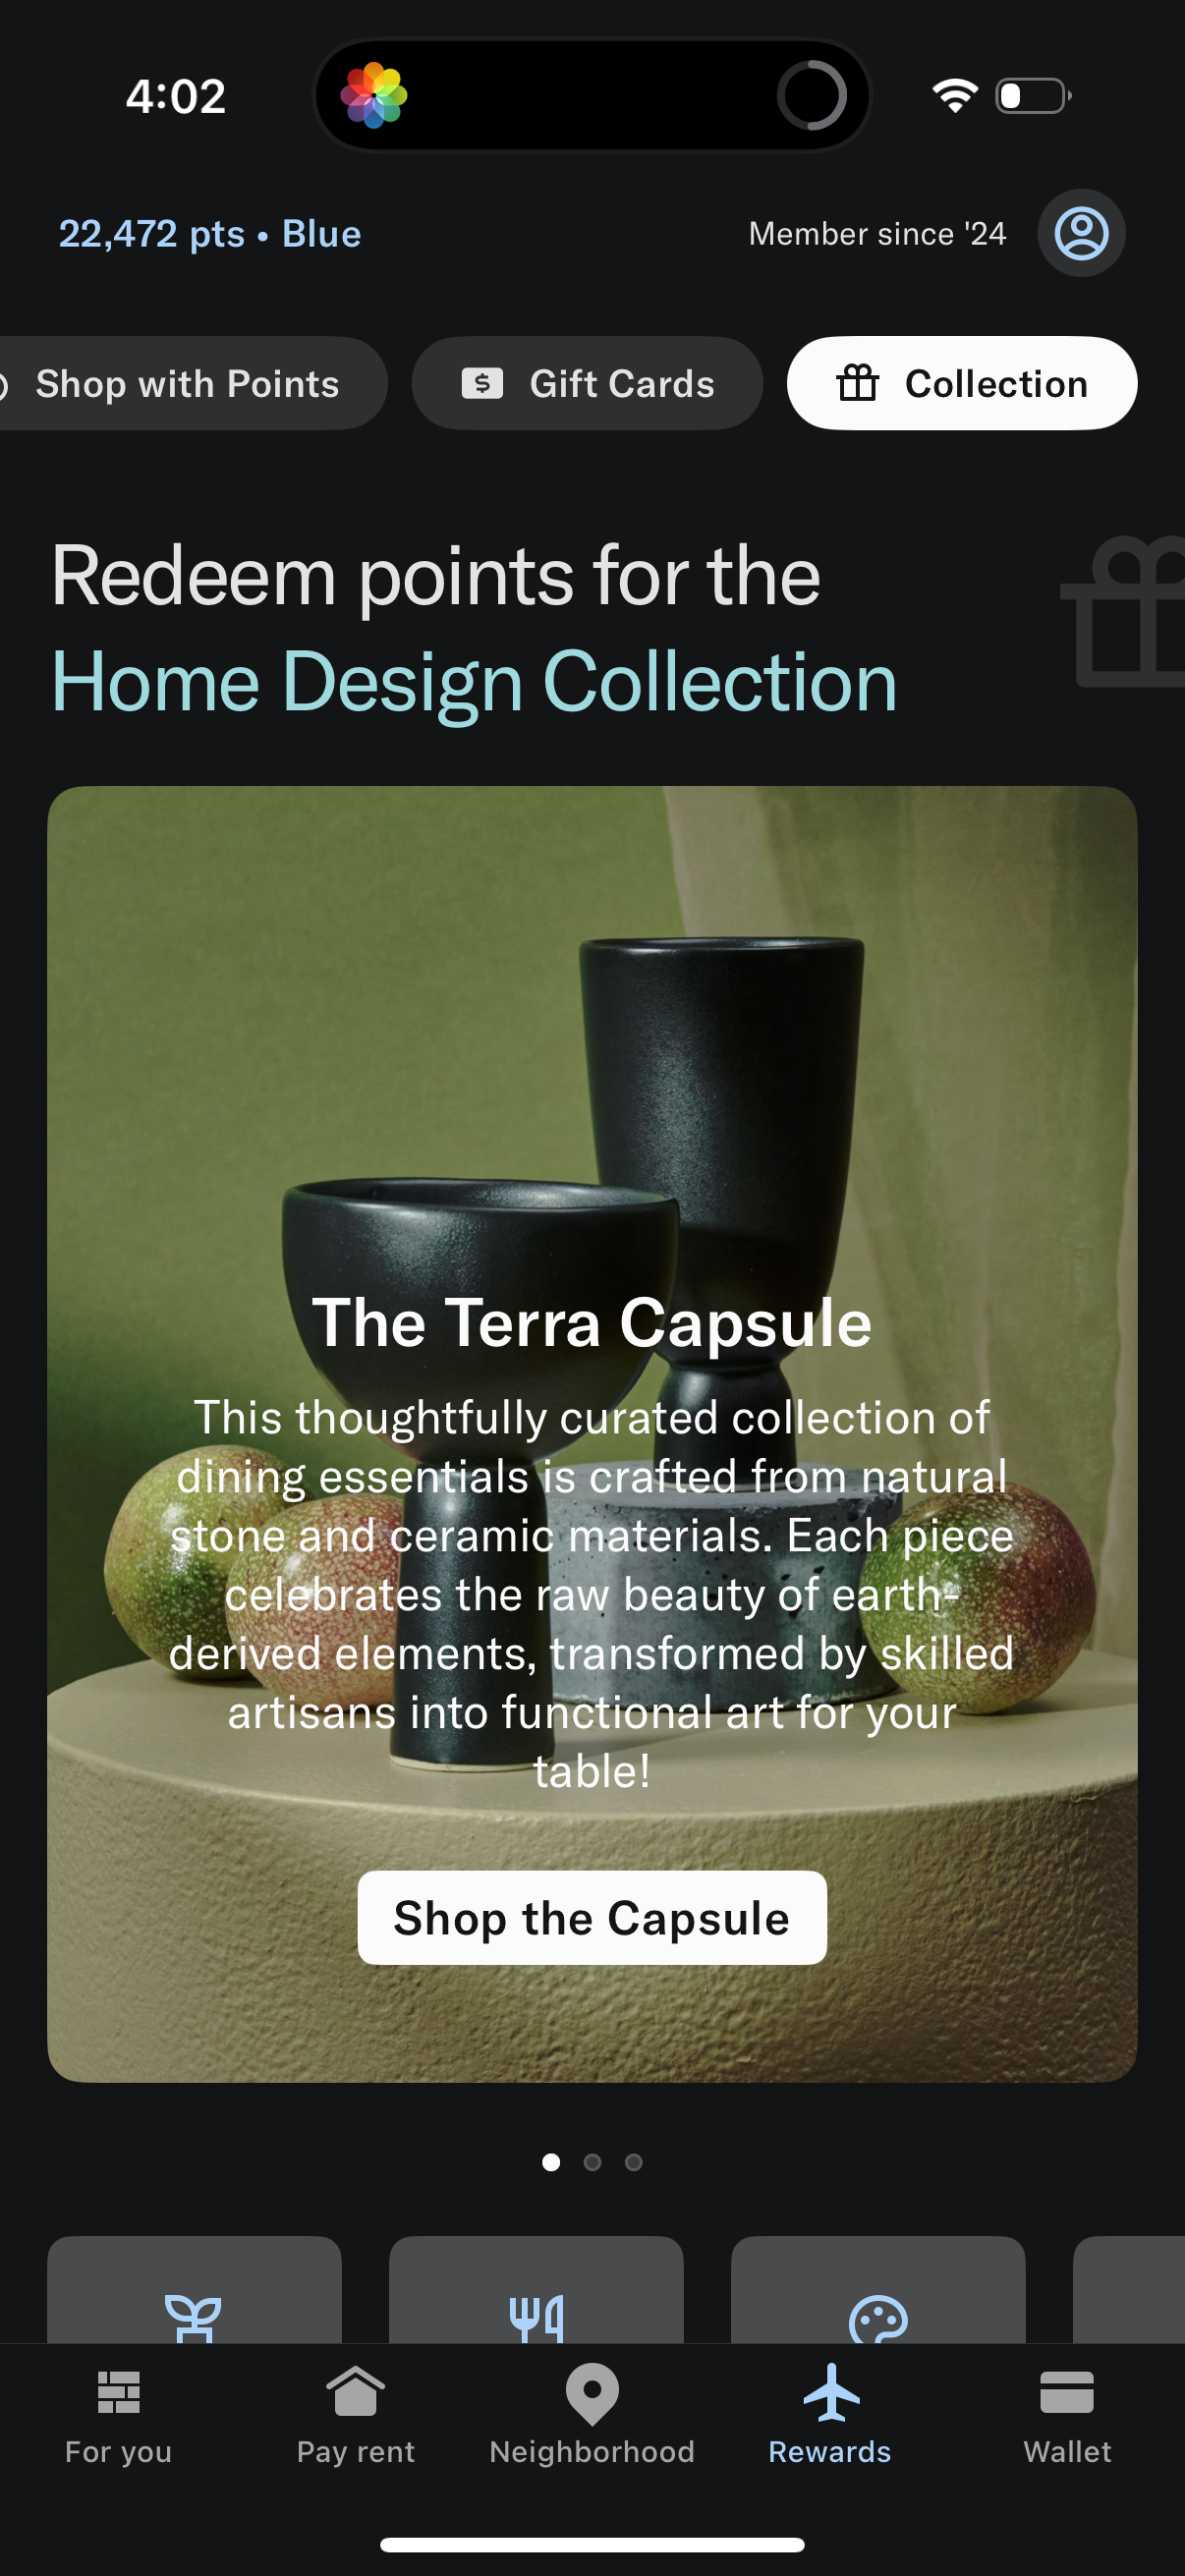Screen dimensions: 1185x2576
Task: Tap the Rewards airplane icon
Action: coord(830,2392)
